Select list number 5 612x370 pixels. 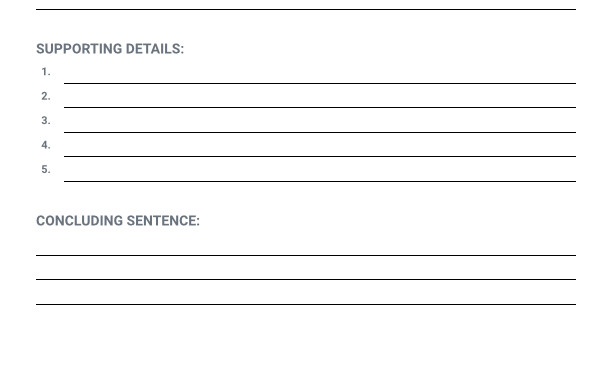point(46,169)
